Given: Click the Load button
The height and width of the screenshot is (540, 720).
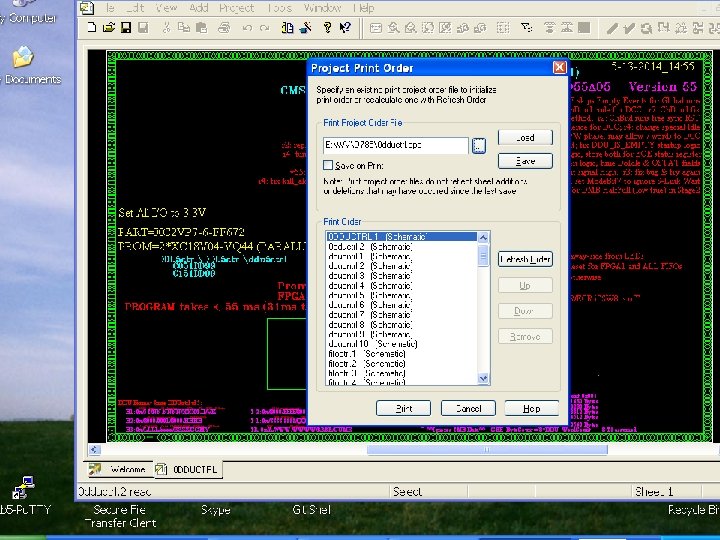Looking at the screenshot, I should 525,137.
